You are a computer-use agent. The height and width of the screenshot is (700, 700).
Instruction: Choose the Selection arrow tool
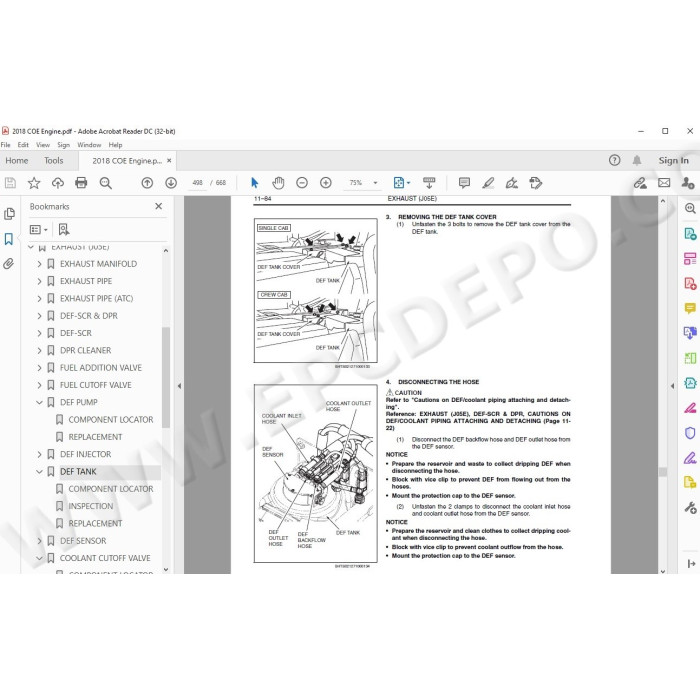pos(254,183)
